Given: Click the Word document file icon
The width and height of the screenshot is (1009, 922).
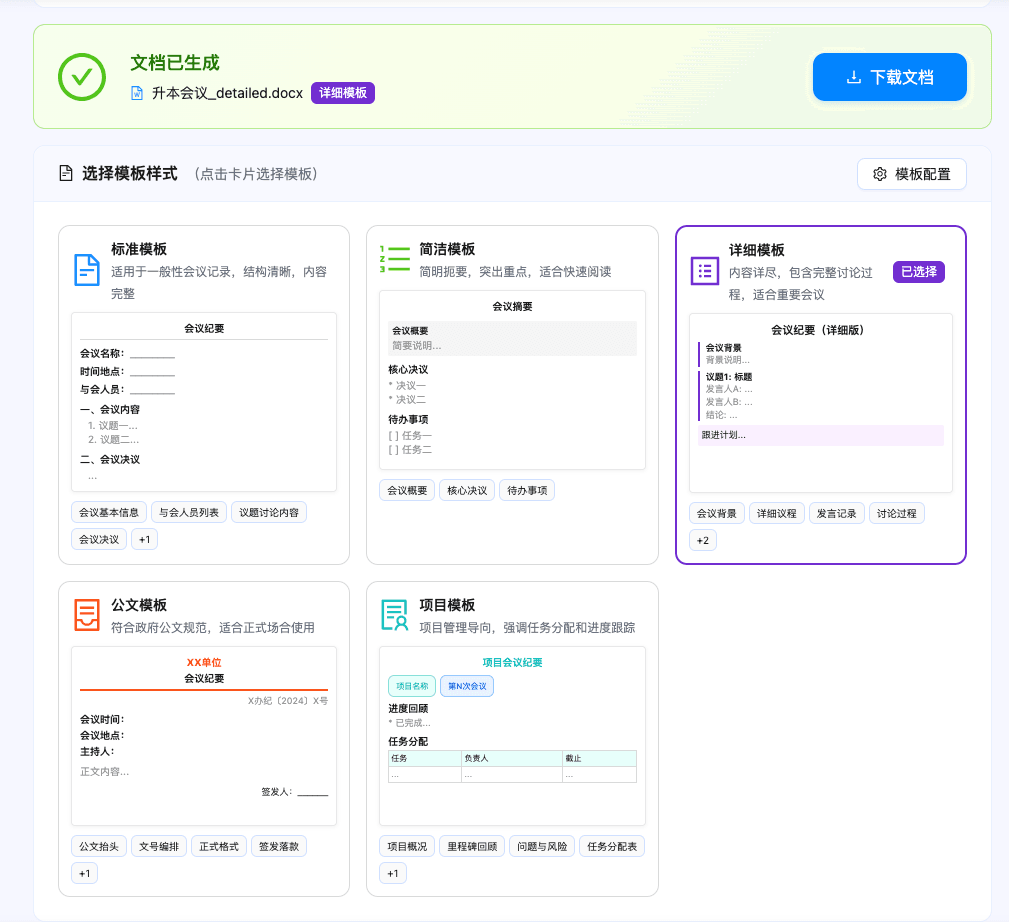Looking at the screenshot, I should coord(137,93).
